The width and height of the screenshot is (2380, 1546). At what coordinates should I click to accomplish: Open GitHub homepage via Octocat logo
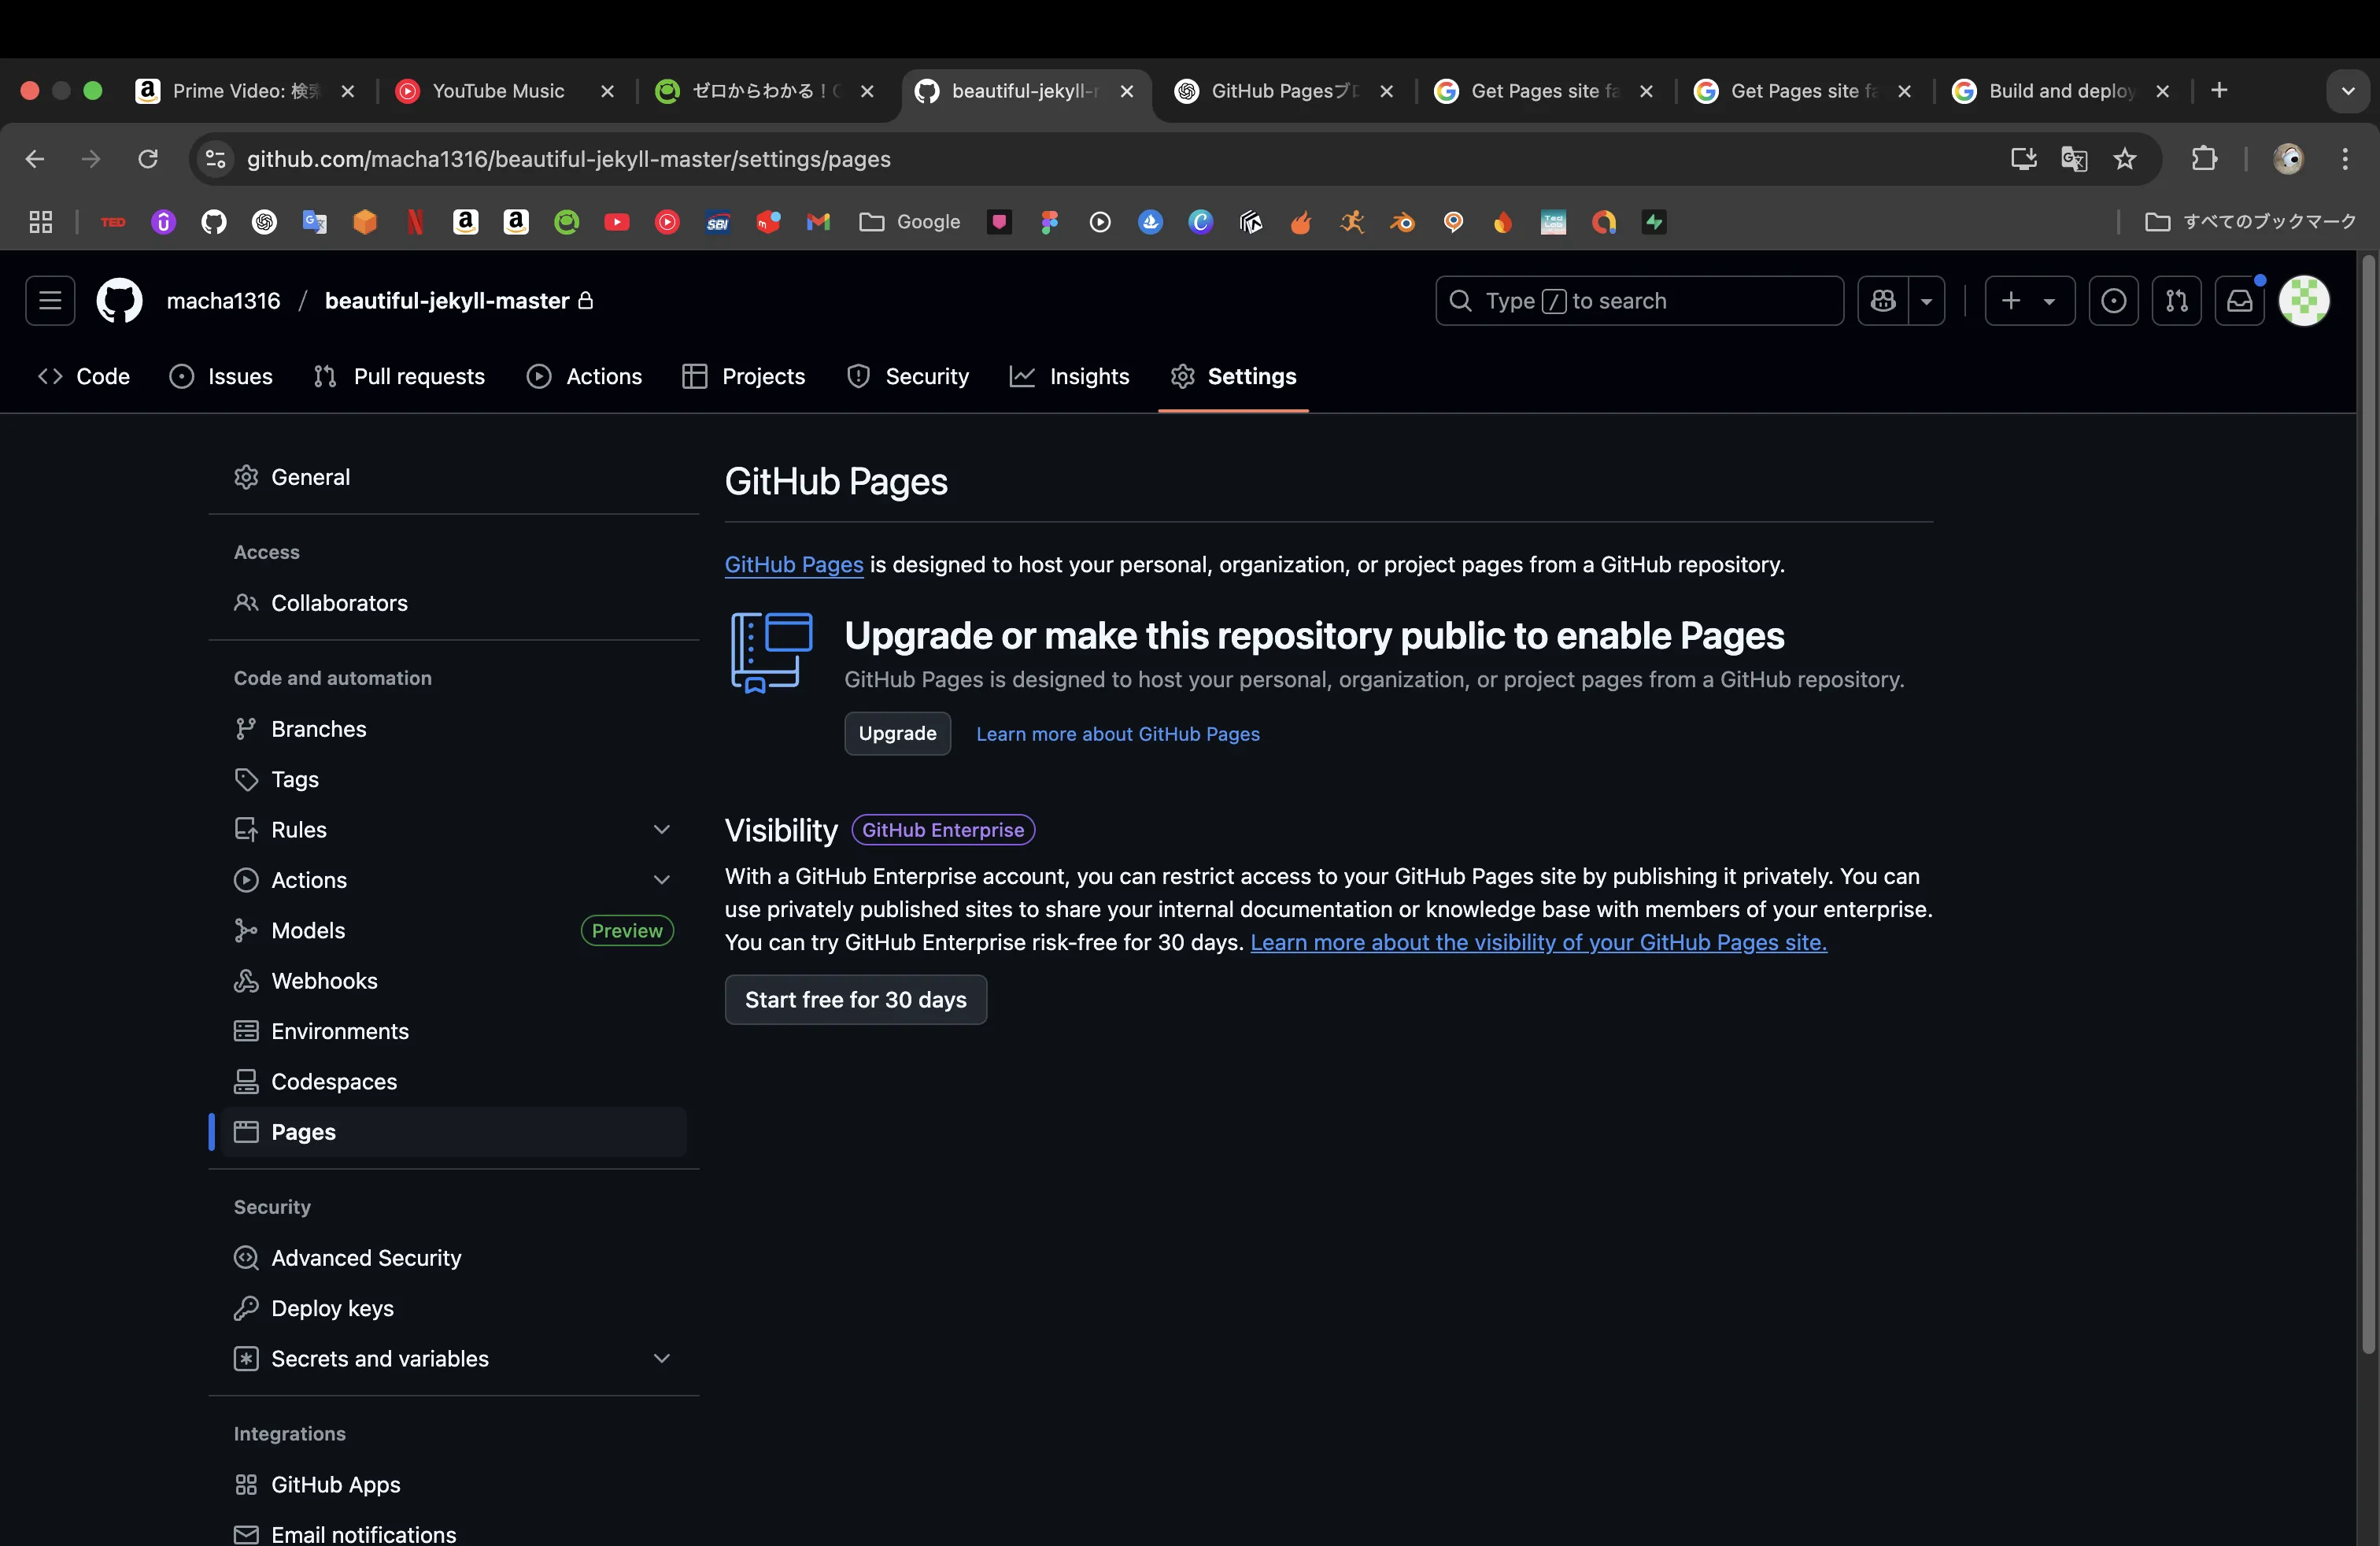119,301
